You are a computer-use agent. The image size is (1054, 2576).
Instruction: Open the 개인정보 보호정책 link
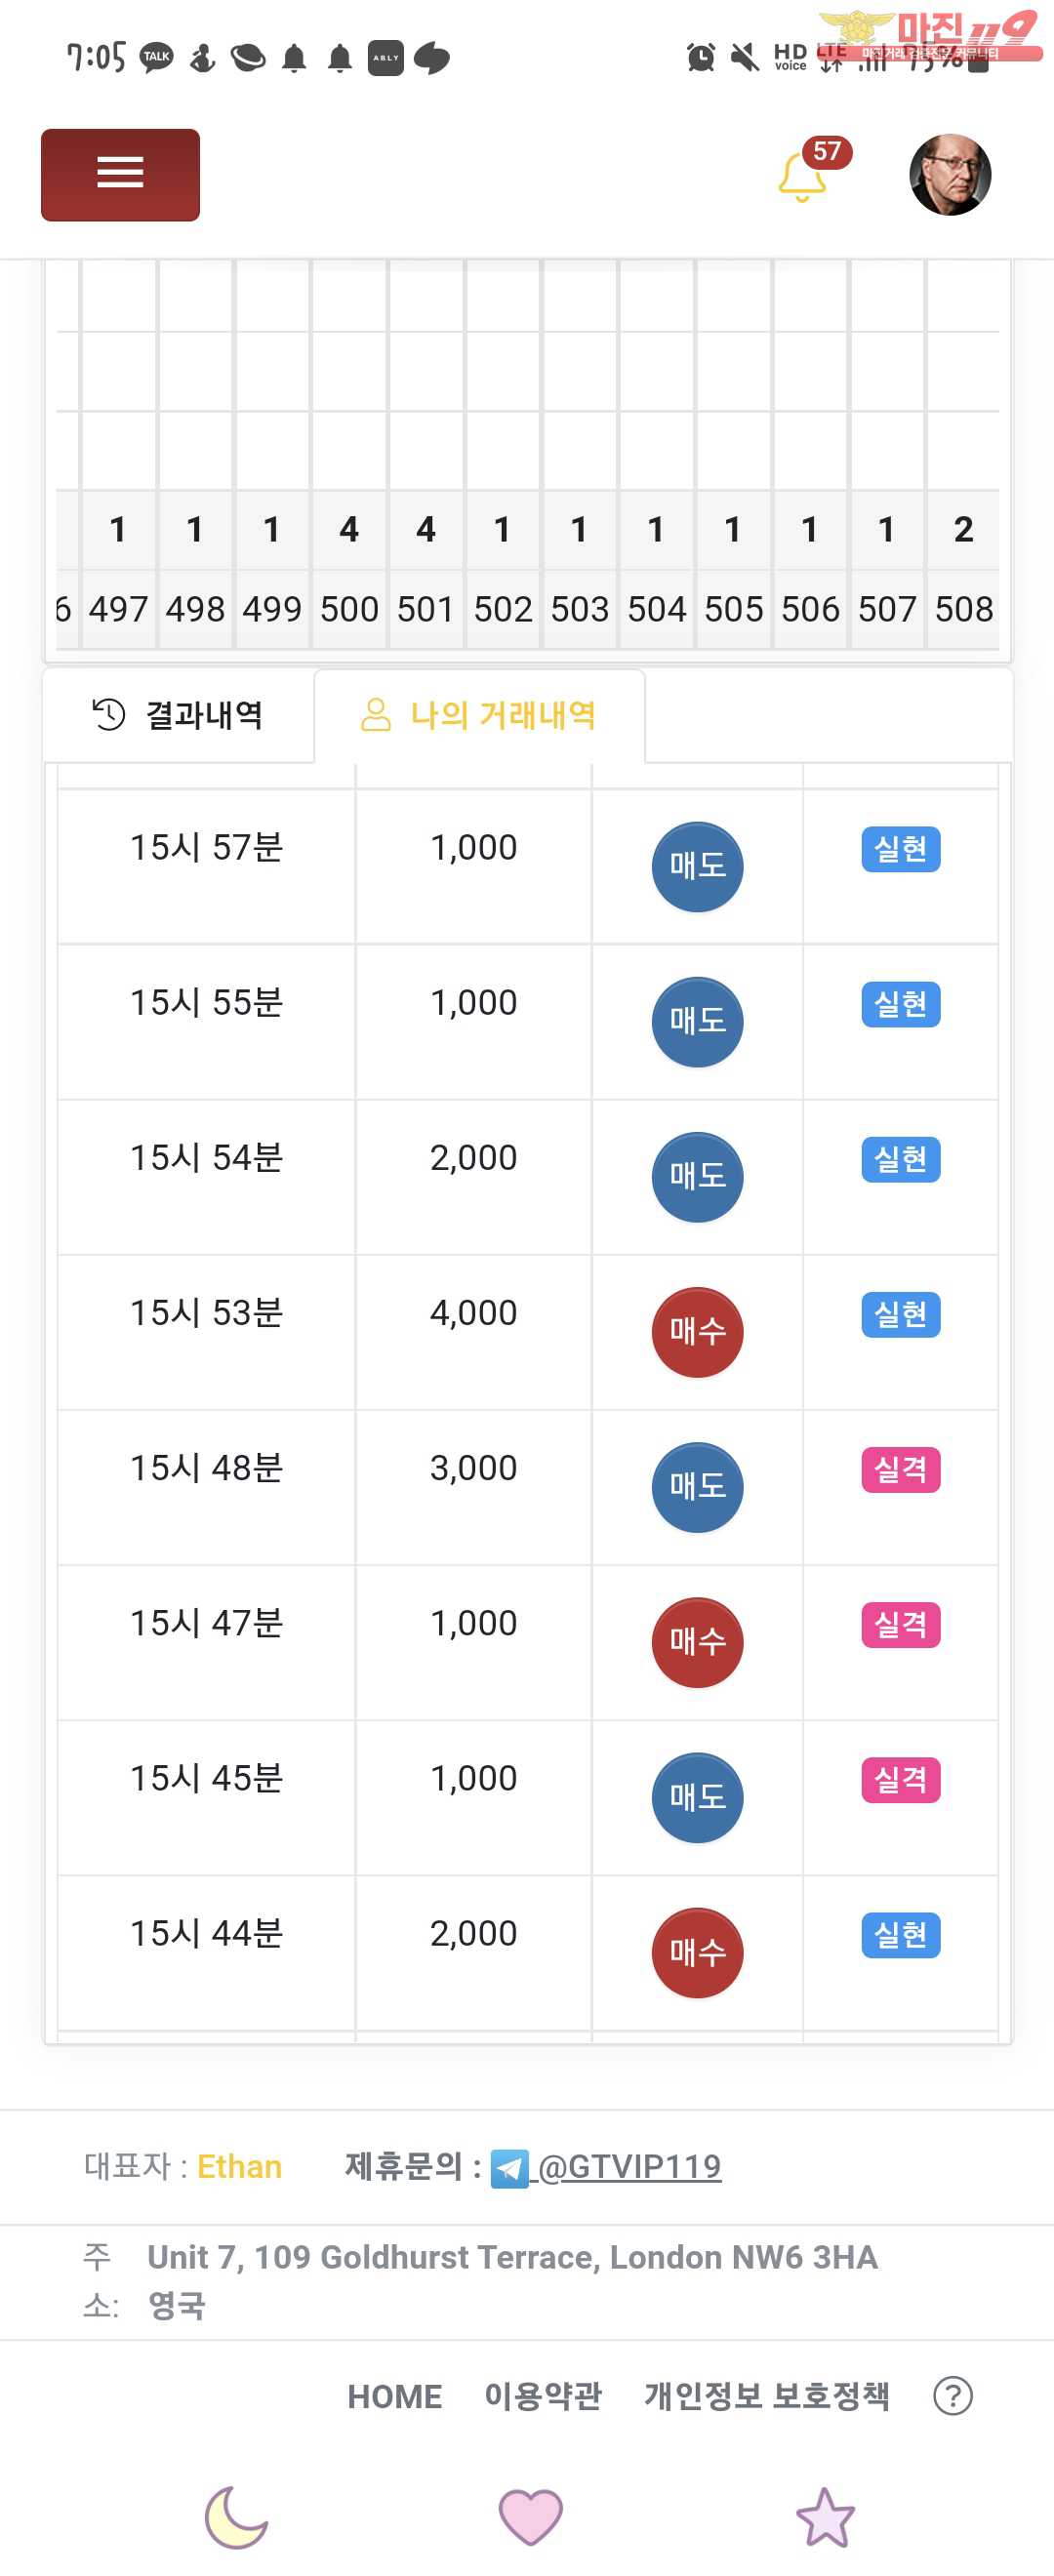[767, 2396]
